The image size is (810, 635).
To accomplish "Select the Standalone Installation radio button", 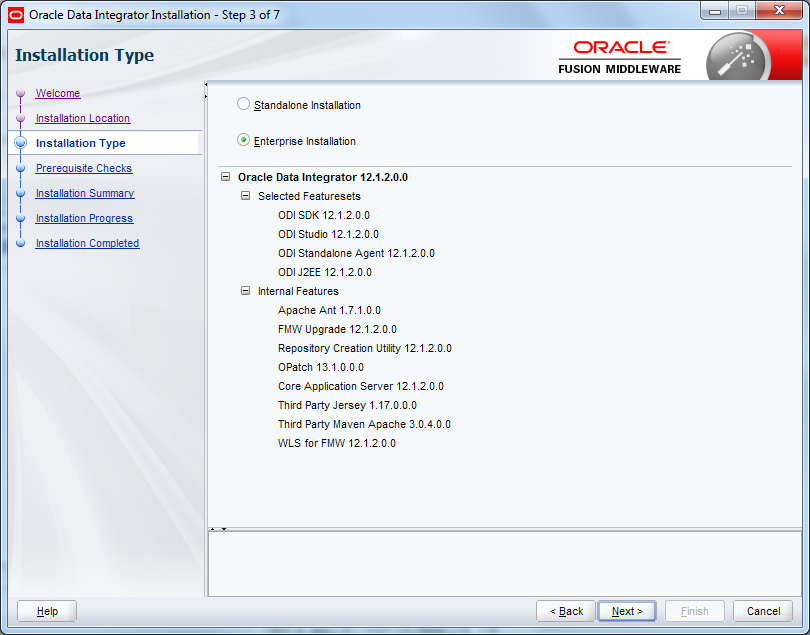I will (243, 104).
